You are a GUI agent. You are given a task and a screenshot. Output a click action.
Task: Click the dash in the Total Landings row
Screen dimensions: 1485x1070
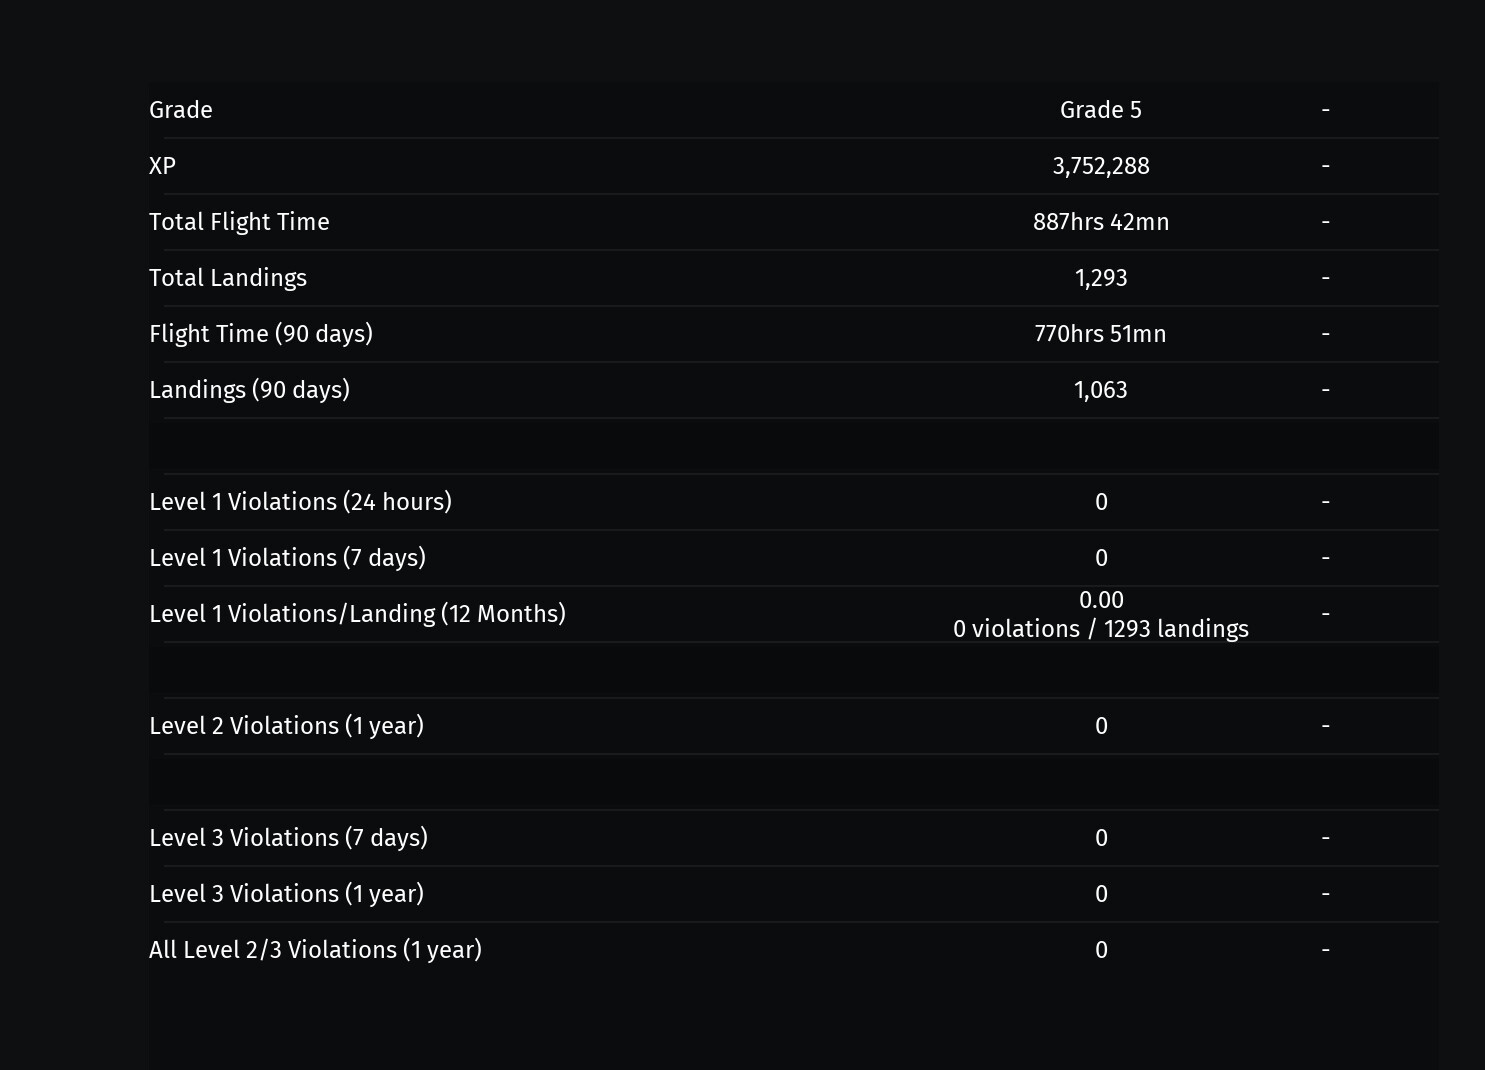point(1326,278)
